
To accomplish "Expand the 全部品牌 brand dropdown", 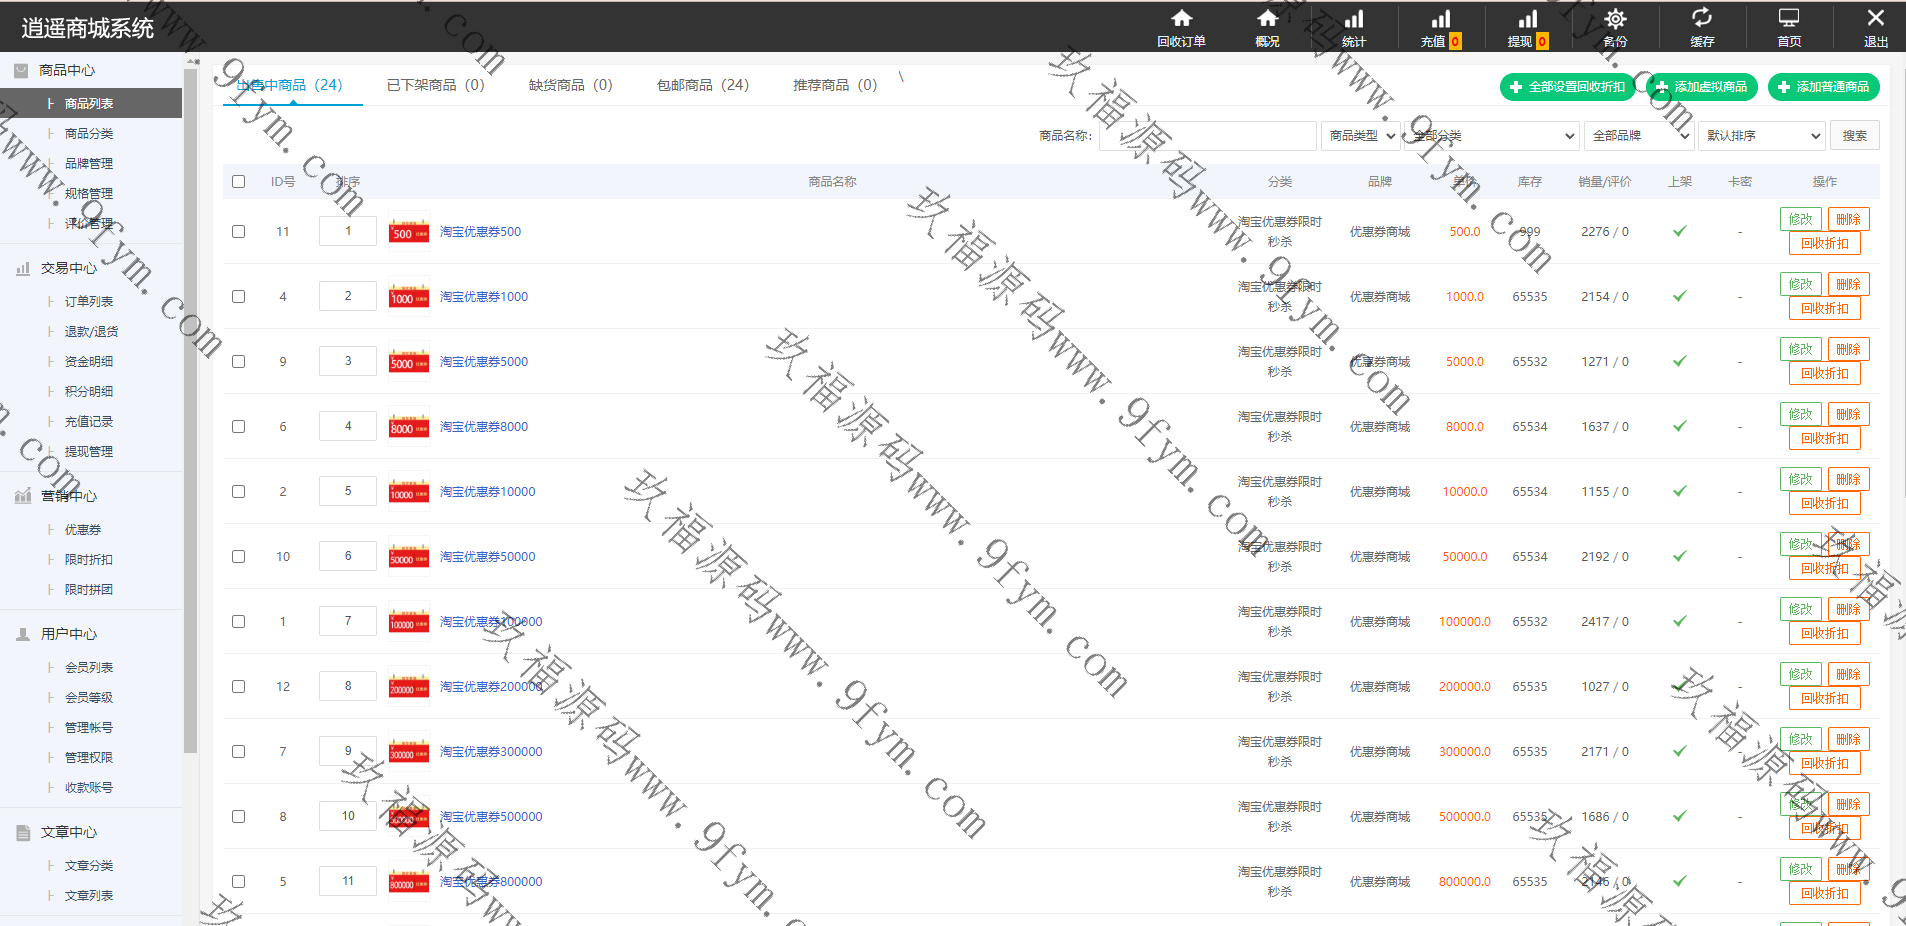I will pos(1637,136).
